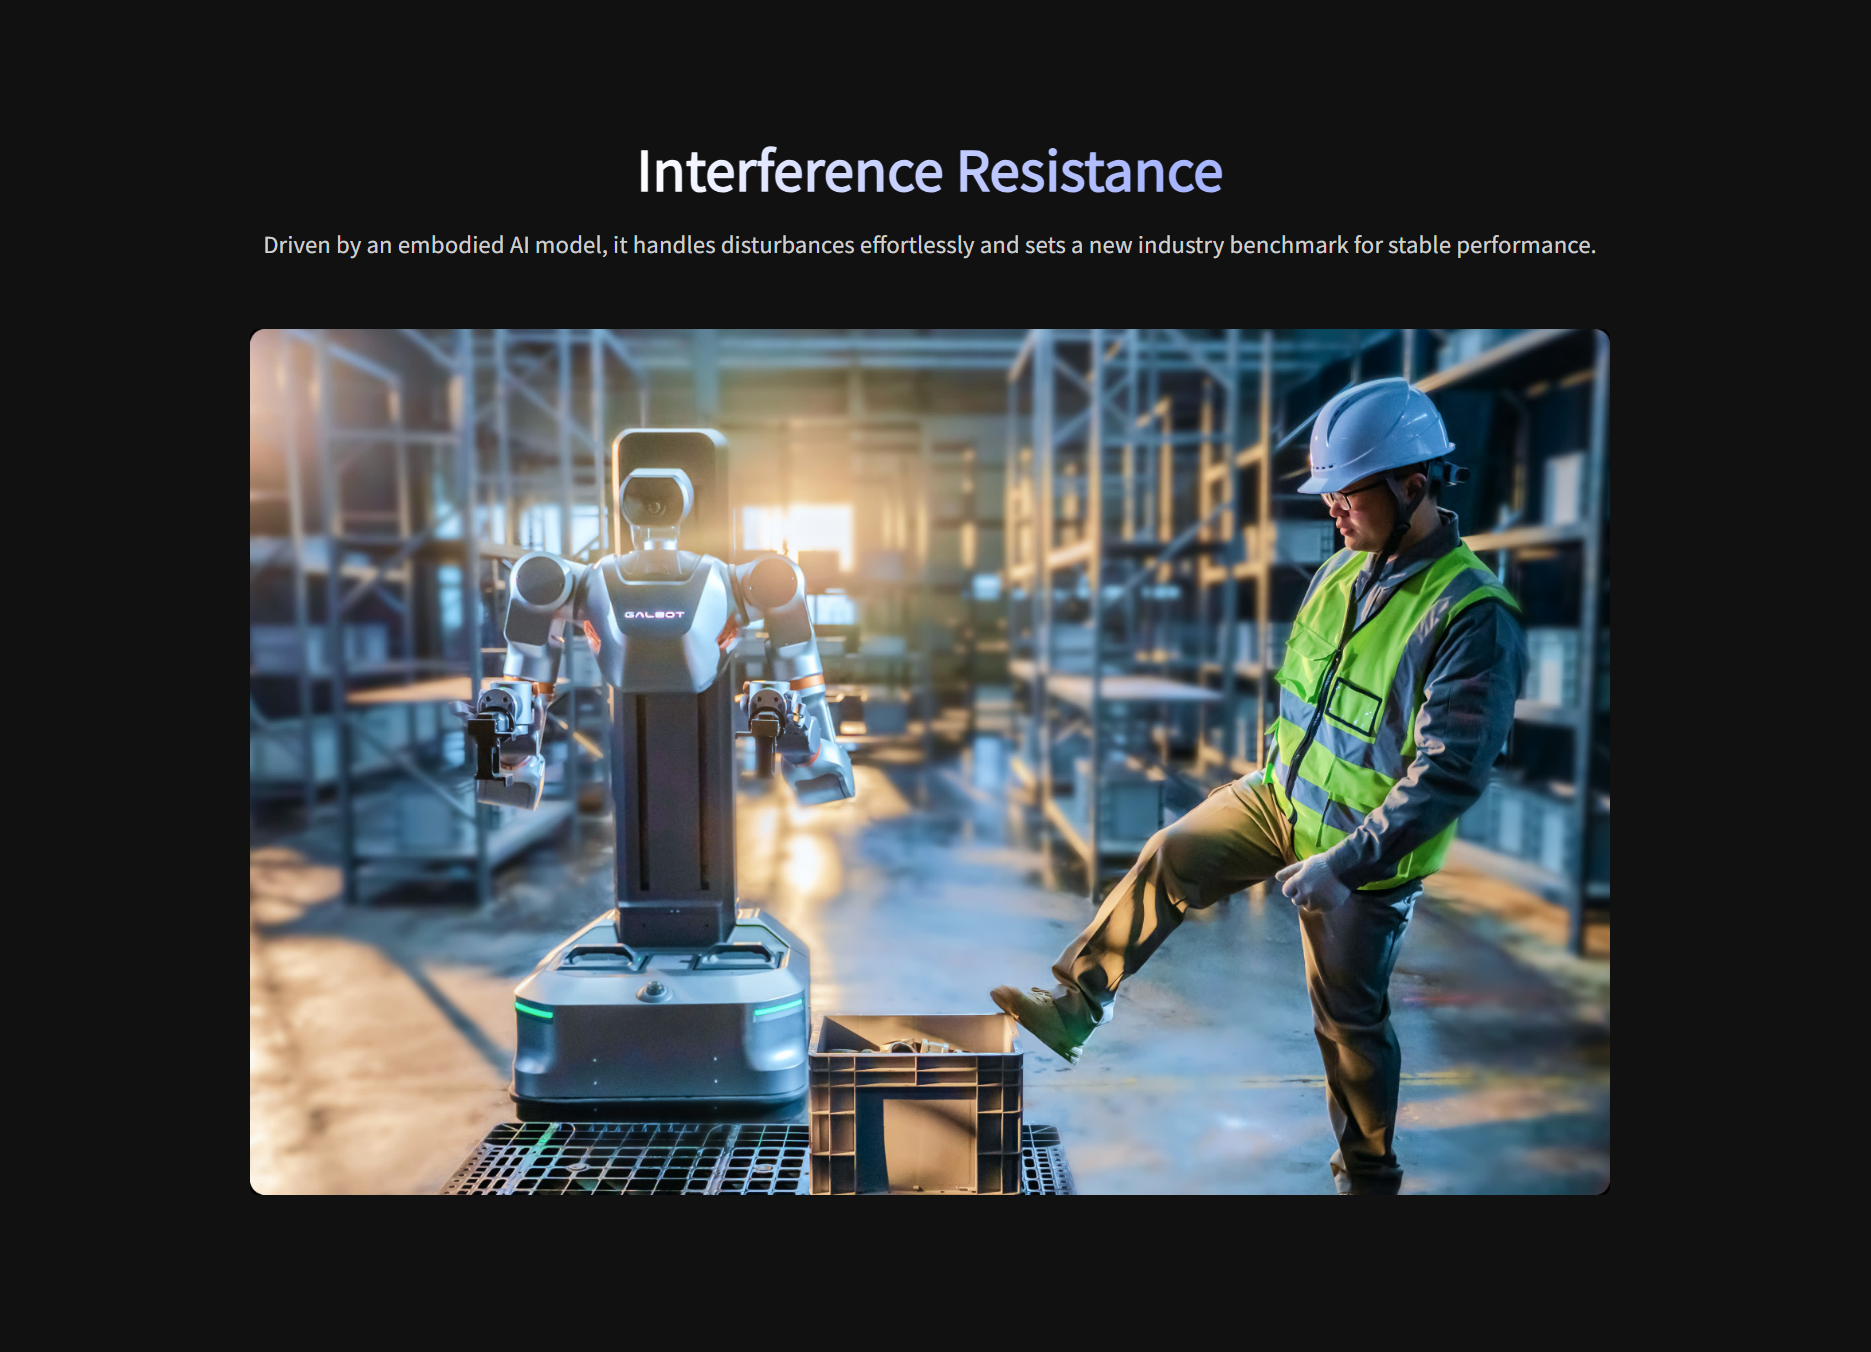The width and height of the screenshot is (1871, 1352).
Task: Click the green light on robot base left
Action: click(x=534, y=1009)
